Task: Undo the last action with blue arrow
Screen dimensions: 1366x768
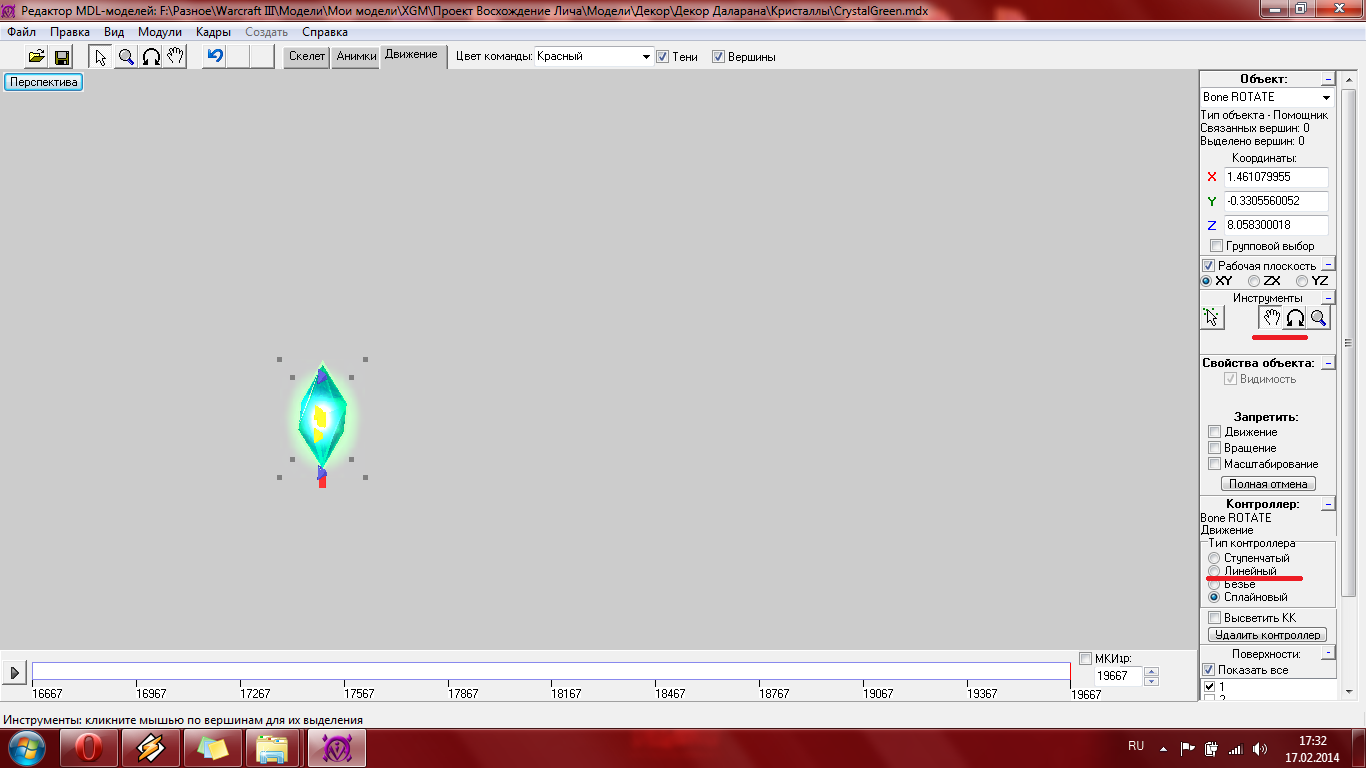Action: point(214,57)
